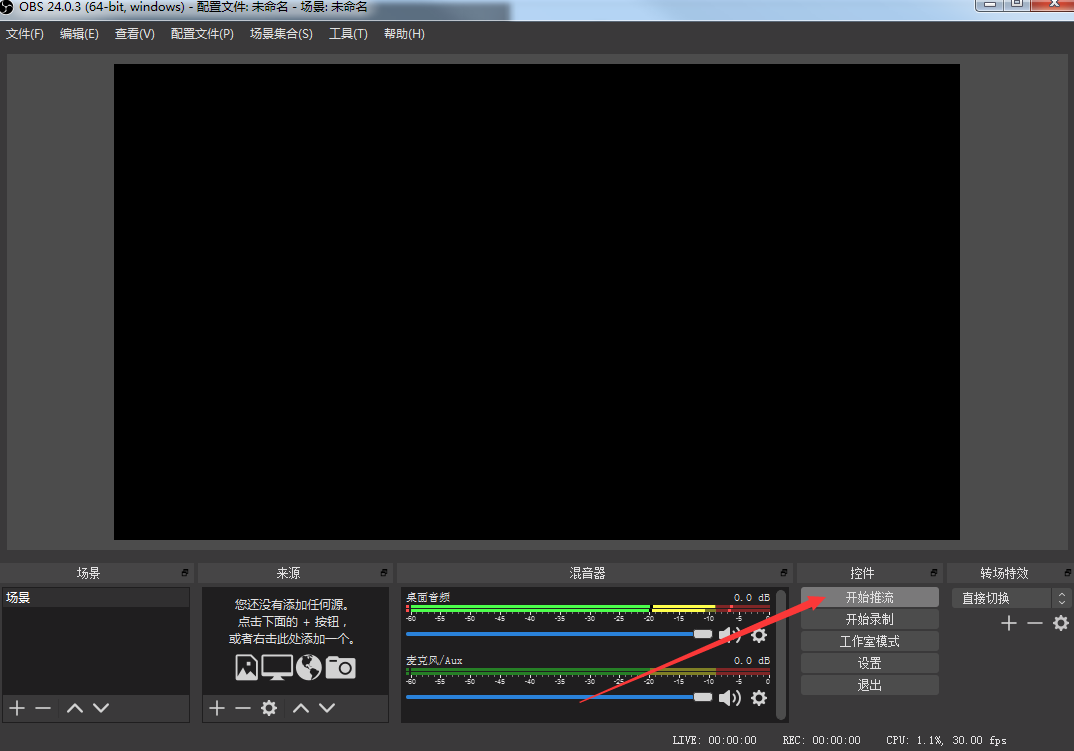Mute 桌面音频 speaker toggle
Image resolution: width=1074 pixels, height=751 pixels.
click(729, 635)
